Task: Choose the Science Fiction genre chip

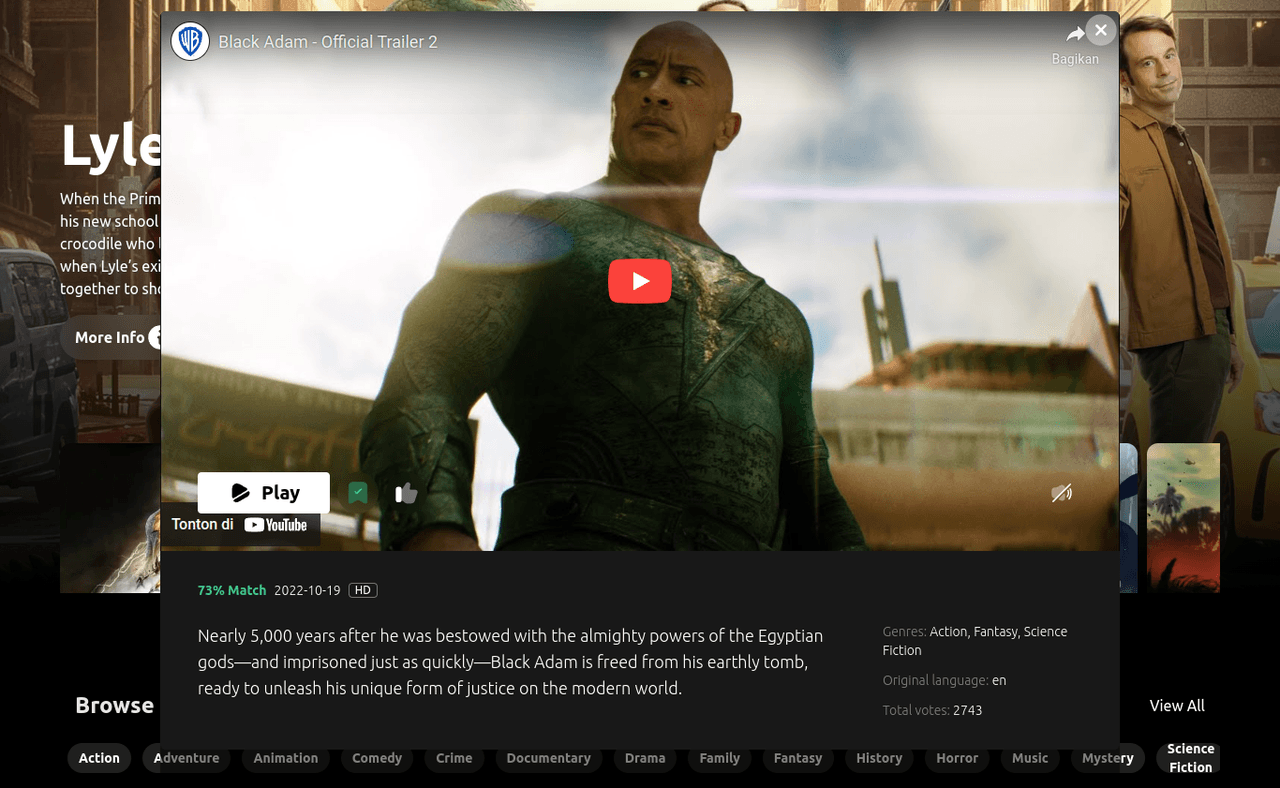Action: pos(1190,758)
